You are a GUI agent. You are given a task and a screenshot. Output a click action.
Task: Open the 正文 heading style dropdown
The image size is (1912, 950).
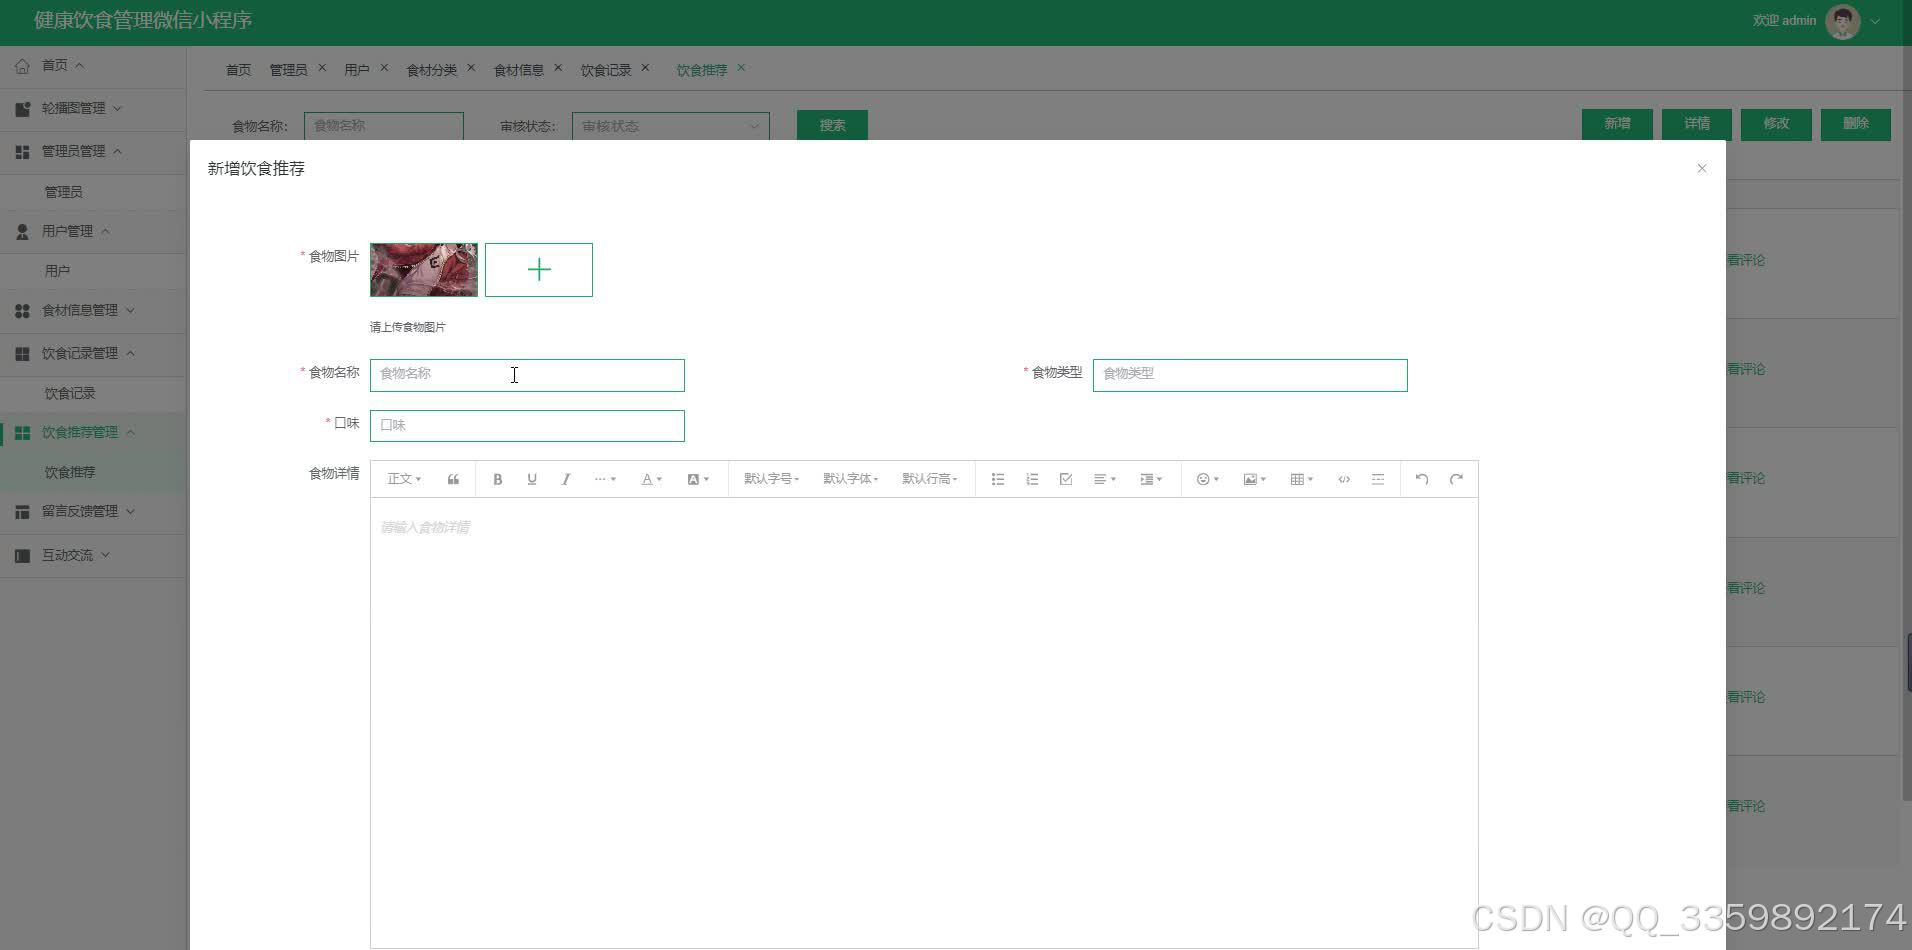click(404, 479)
